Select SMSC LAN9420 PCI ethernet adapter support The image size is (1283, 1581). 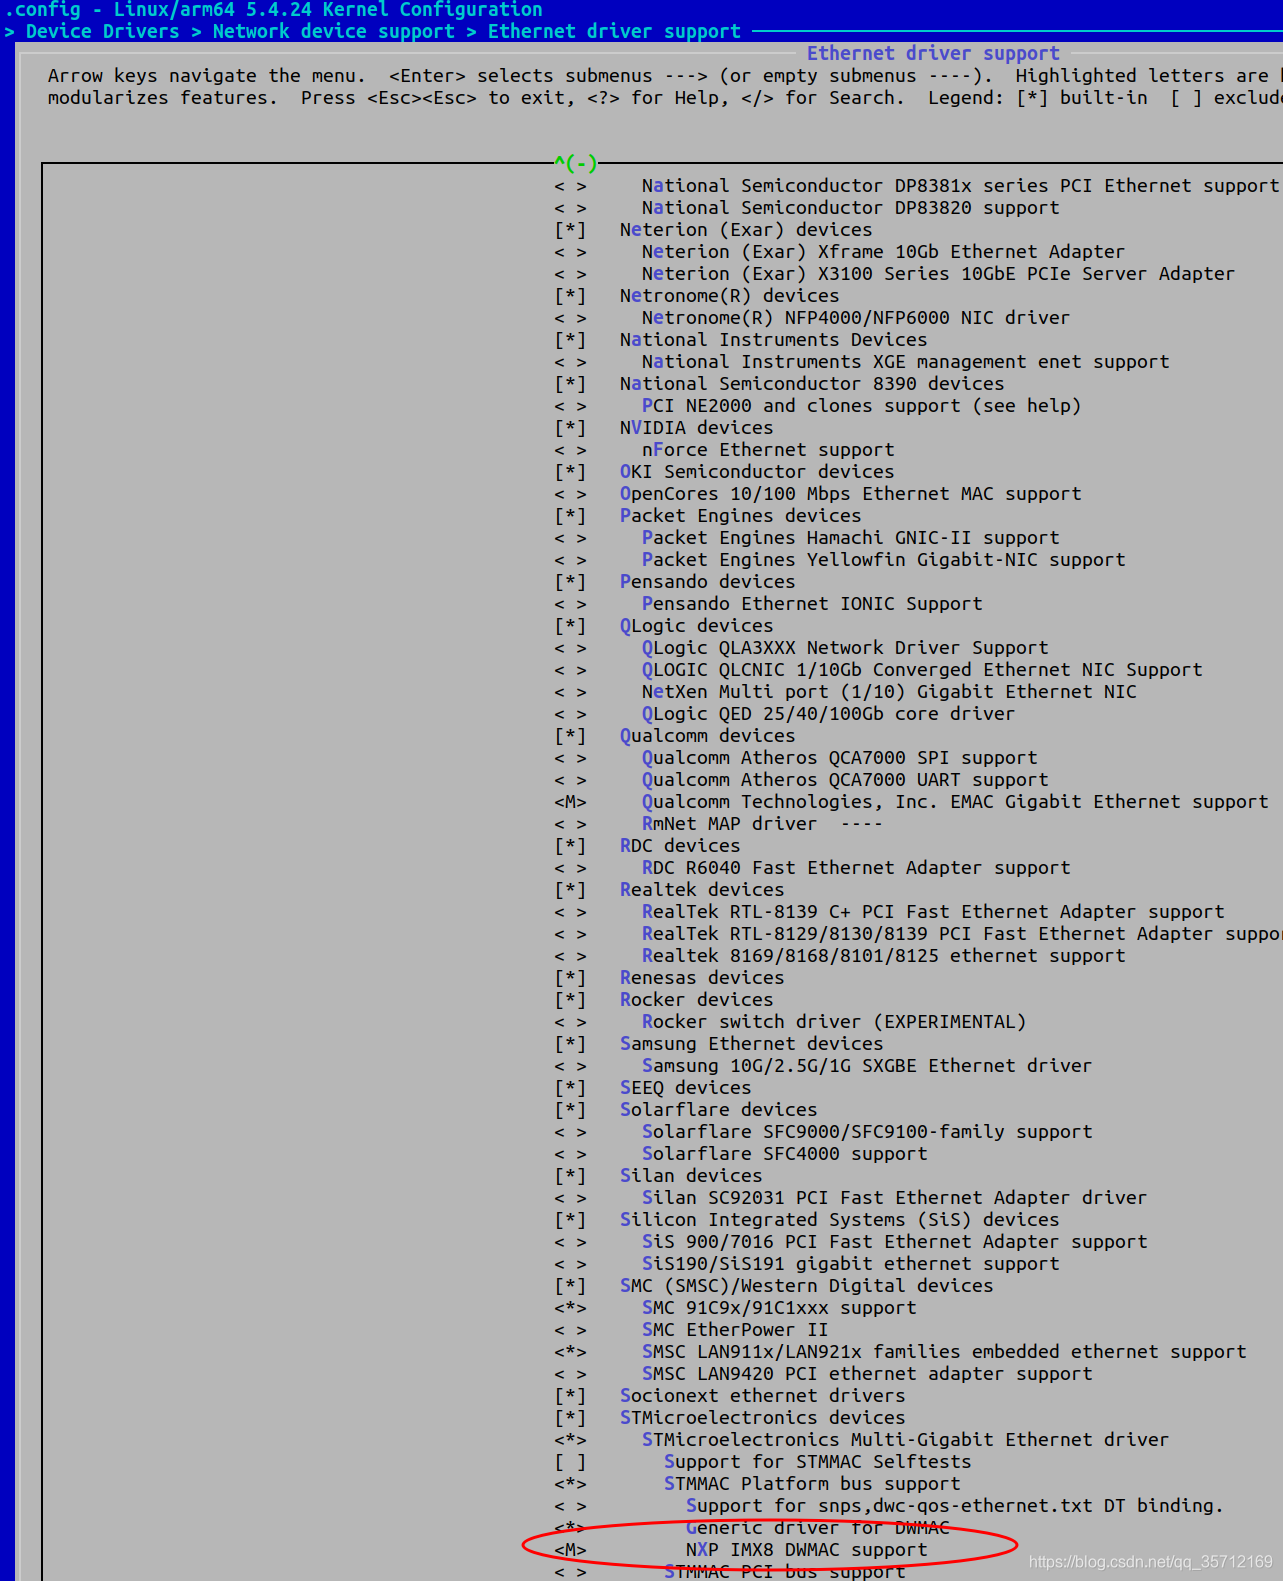[867, 1374]
